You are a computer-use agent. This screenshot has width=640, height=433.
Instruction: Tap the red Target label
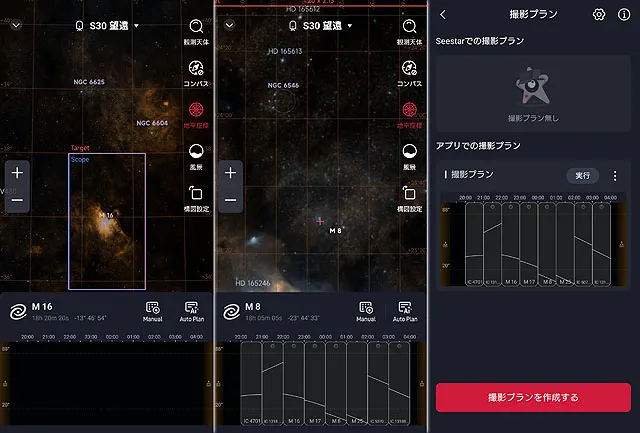tap(80, 148)
